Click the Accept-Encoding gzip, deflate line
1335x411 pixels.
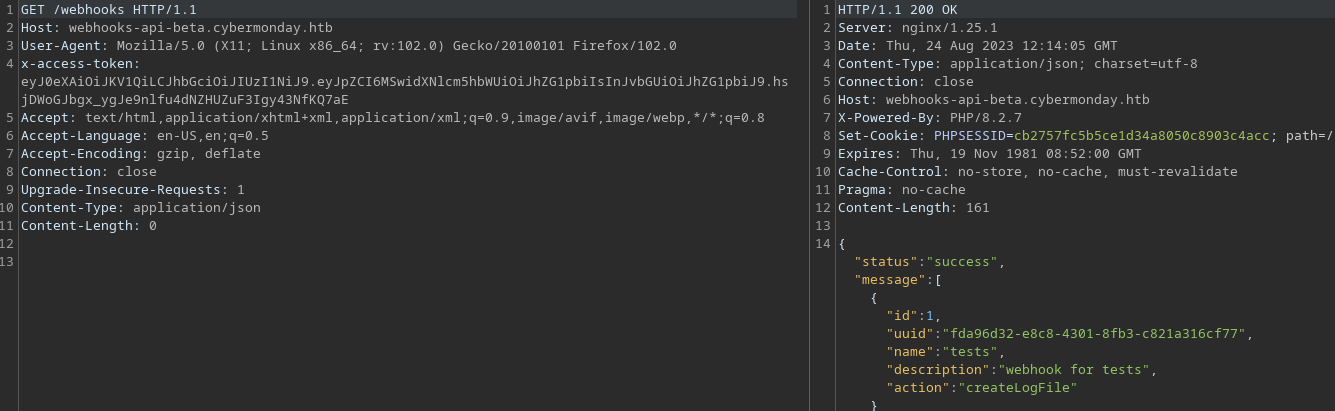click(x=140, y=153)
